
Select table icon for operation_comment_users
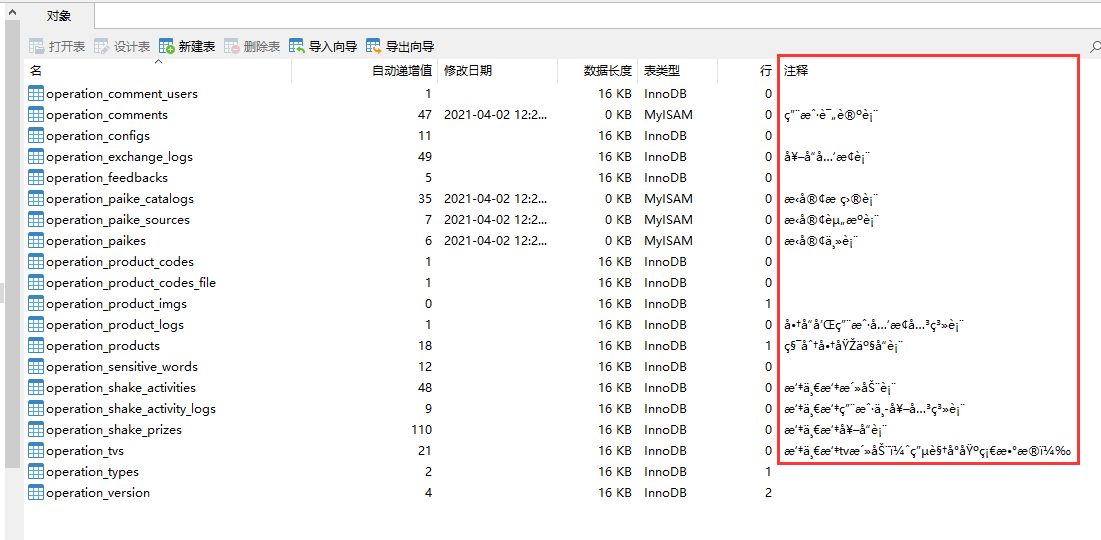pyautogui.click(x=36, y=93)
